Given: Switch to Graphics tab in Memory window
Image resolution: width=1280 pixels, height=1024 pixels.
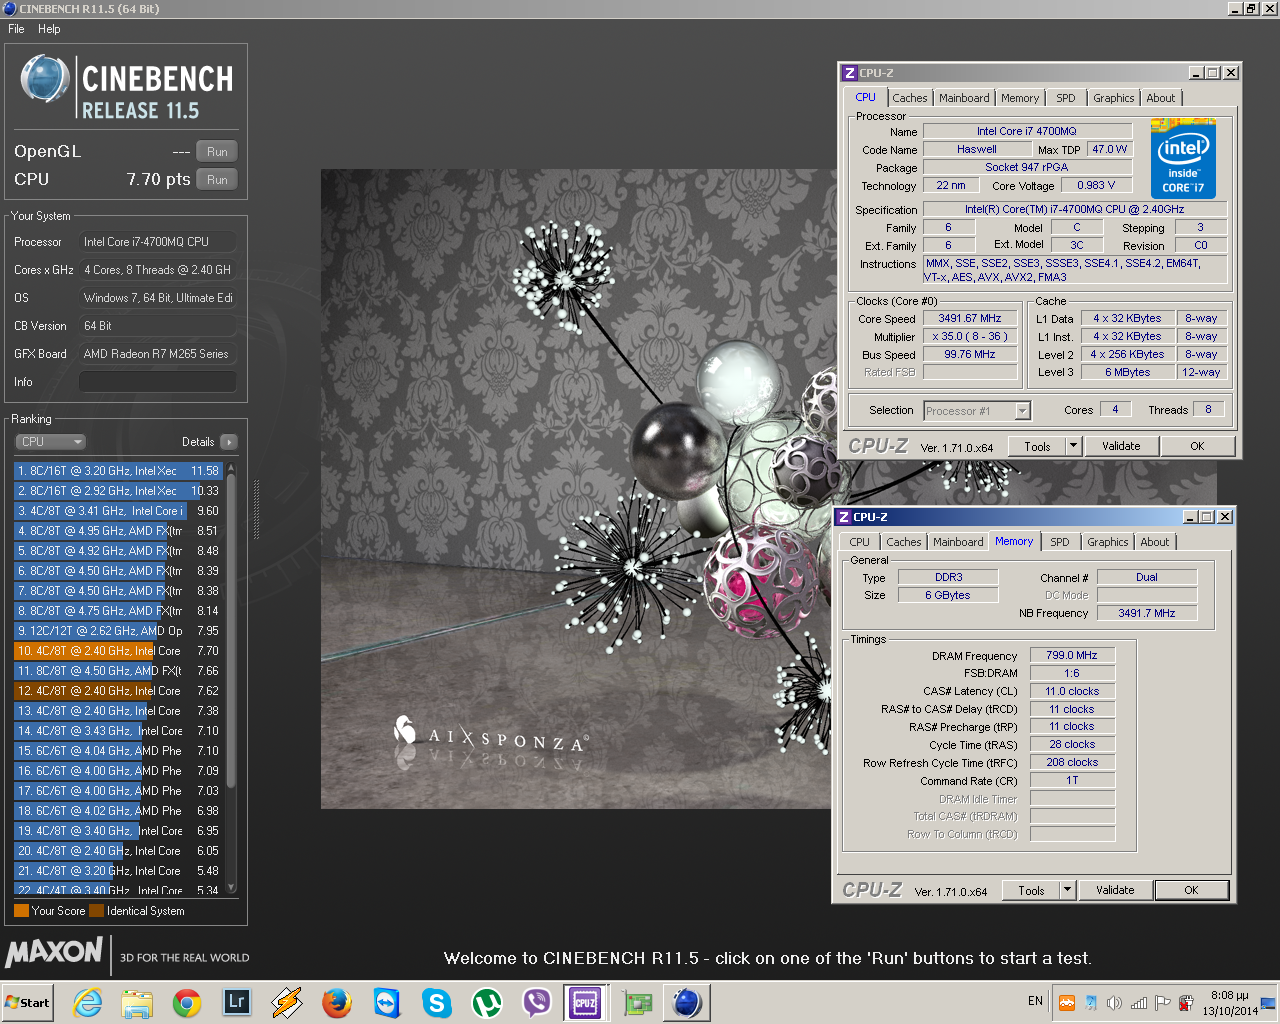Looking at the screenshot, I should point(1108,542).
